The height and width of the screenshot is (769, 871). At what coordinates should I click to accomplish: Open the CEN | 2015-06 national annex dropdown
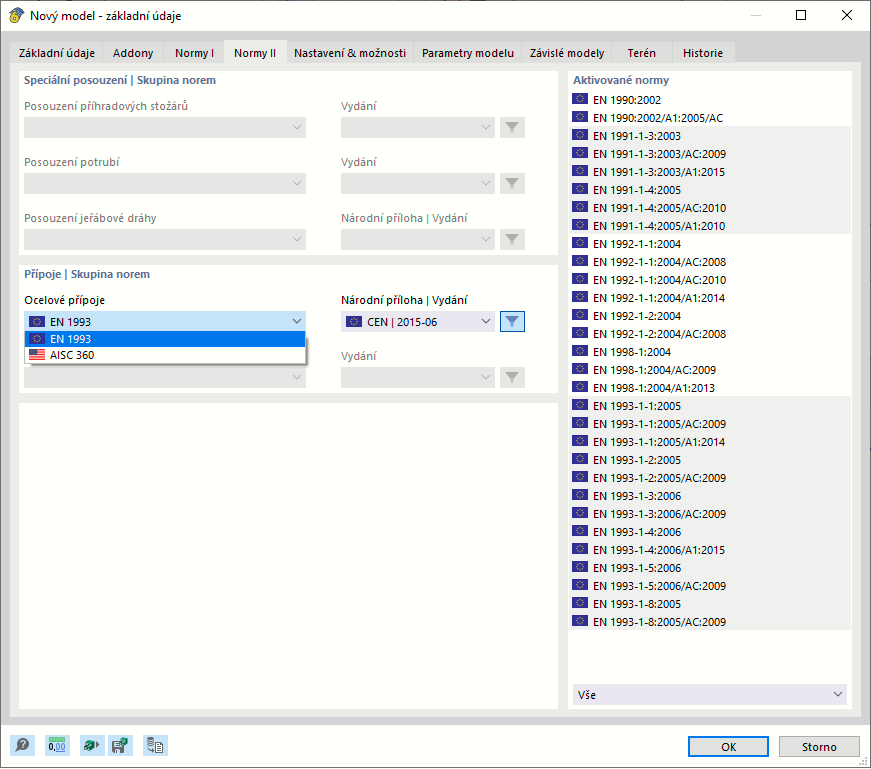(418, 321)
